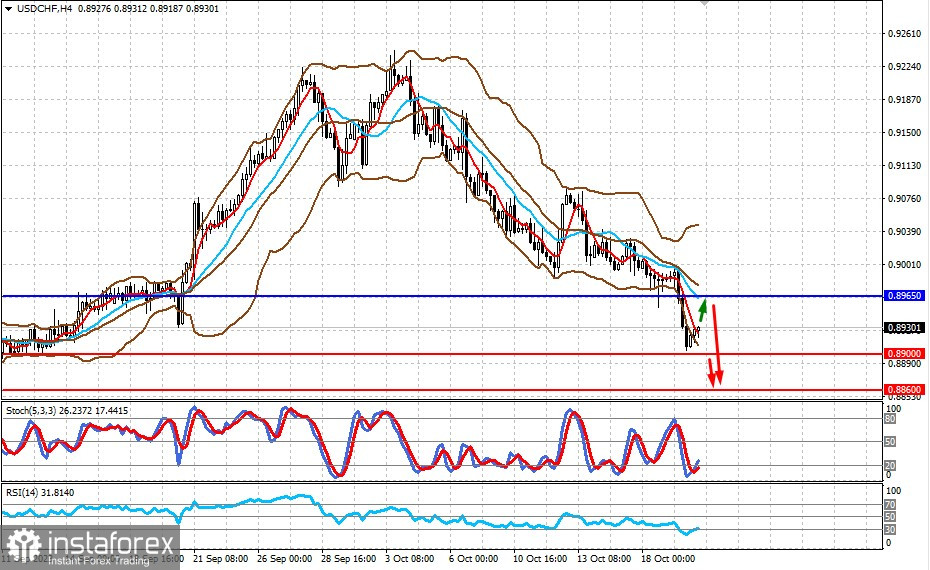This screenshot has height=570, width=930.
Task: Click 0.90760 on the price axis
Action: pos(904,199)
